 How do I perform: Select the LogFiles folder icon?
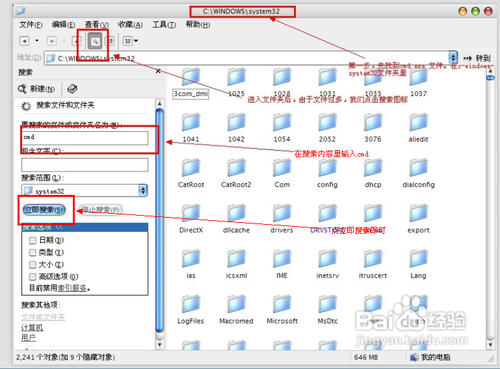point(191,304)
